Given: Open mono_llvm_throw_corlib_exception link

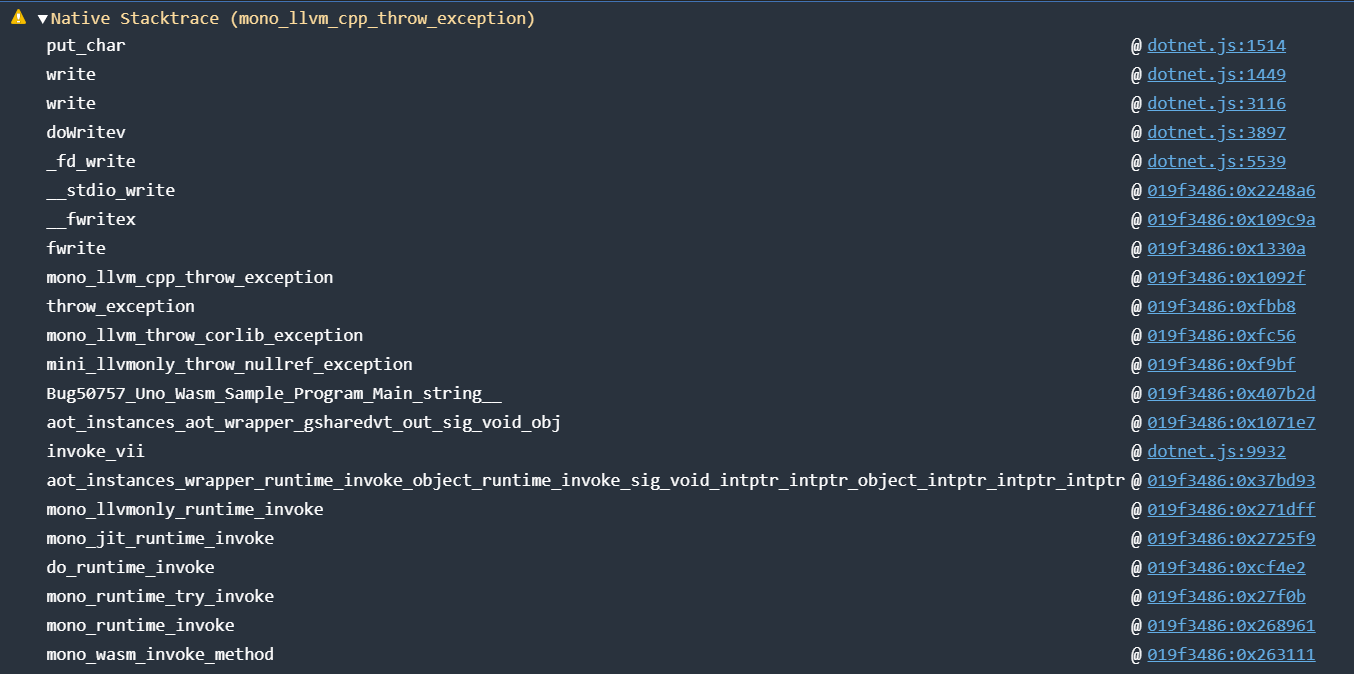Looking at the screenshot, I should 1221,335.
